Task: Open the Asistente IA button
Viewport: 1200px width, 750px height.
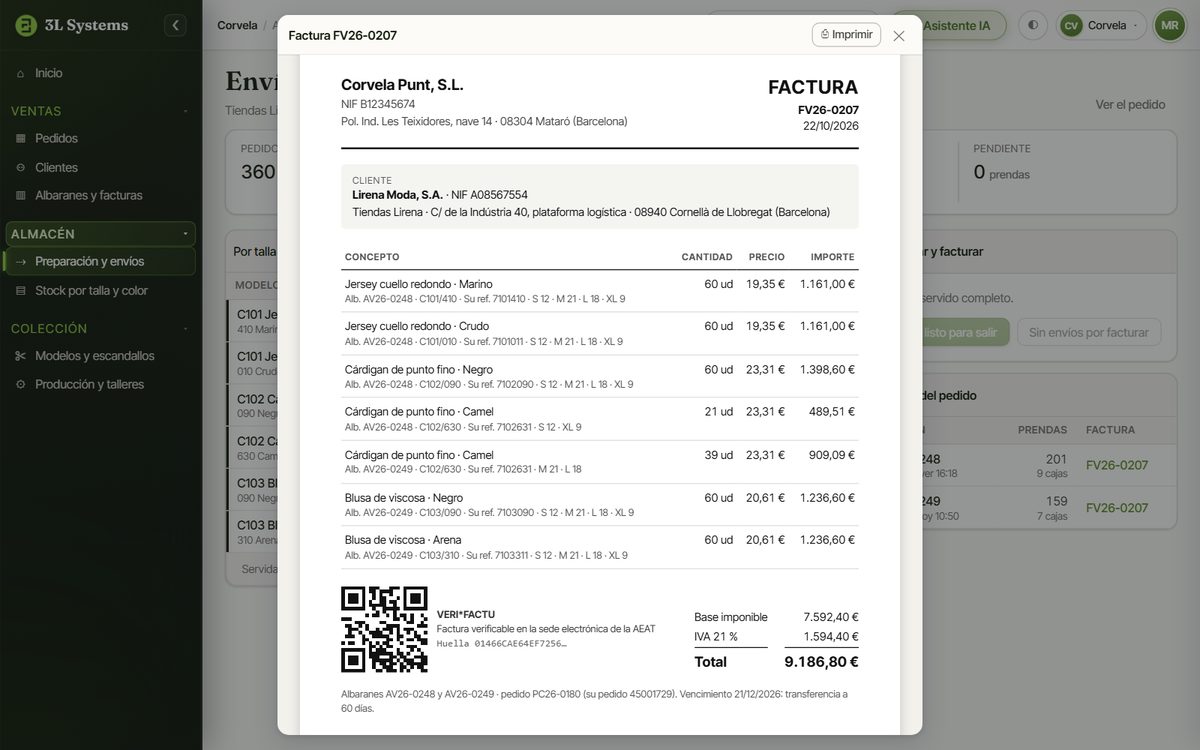Action: [955, 25]
